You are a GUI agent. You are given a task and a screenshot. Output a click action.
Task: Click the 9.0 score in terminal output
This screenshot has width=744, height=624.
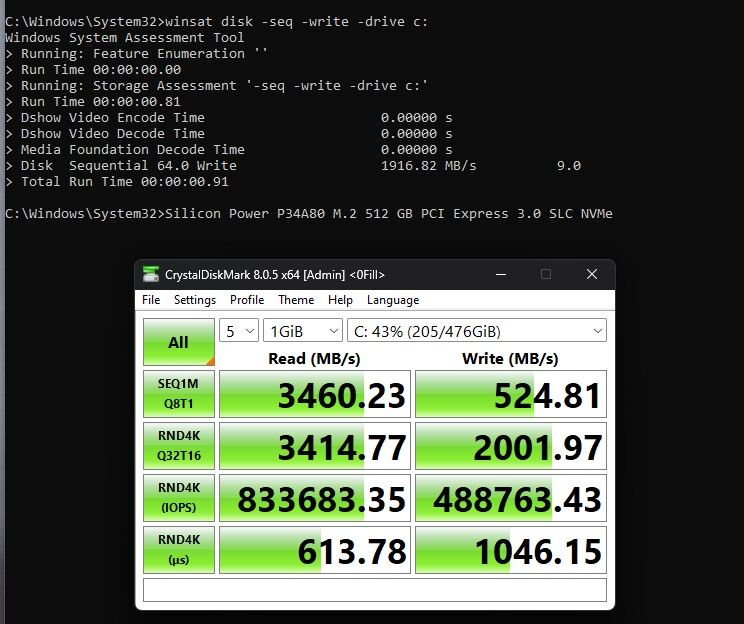tap(568, 166)
